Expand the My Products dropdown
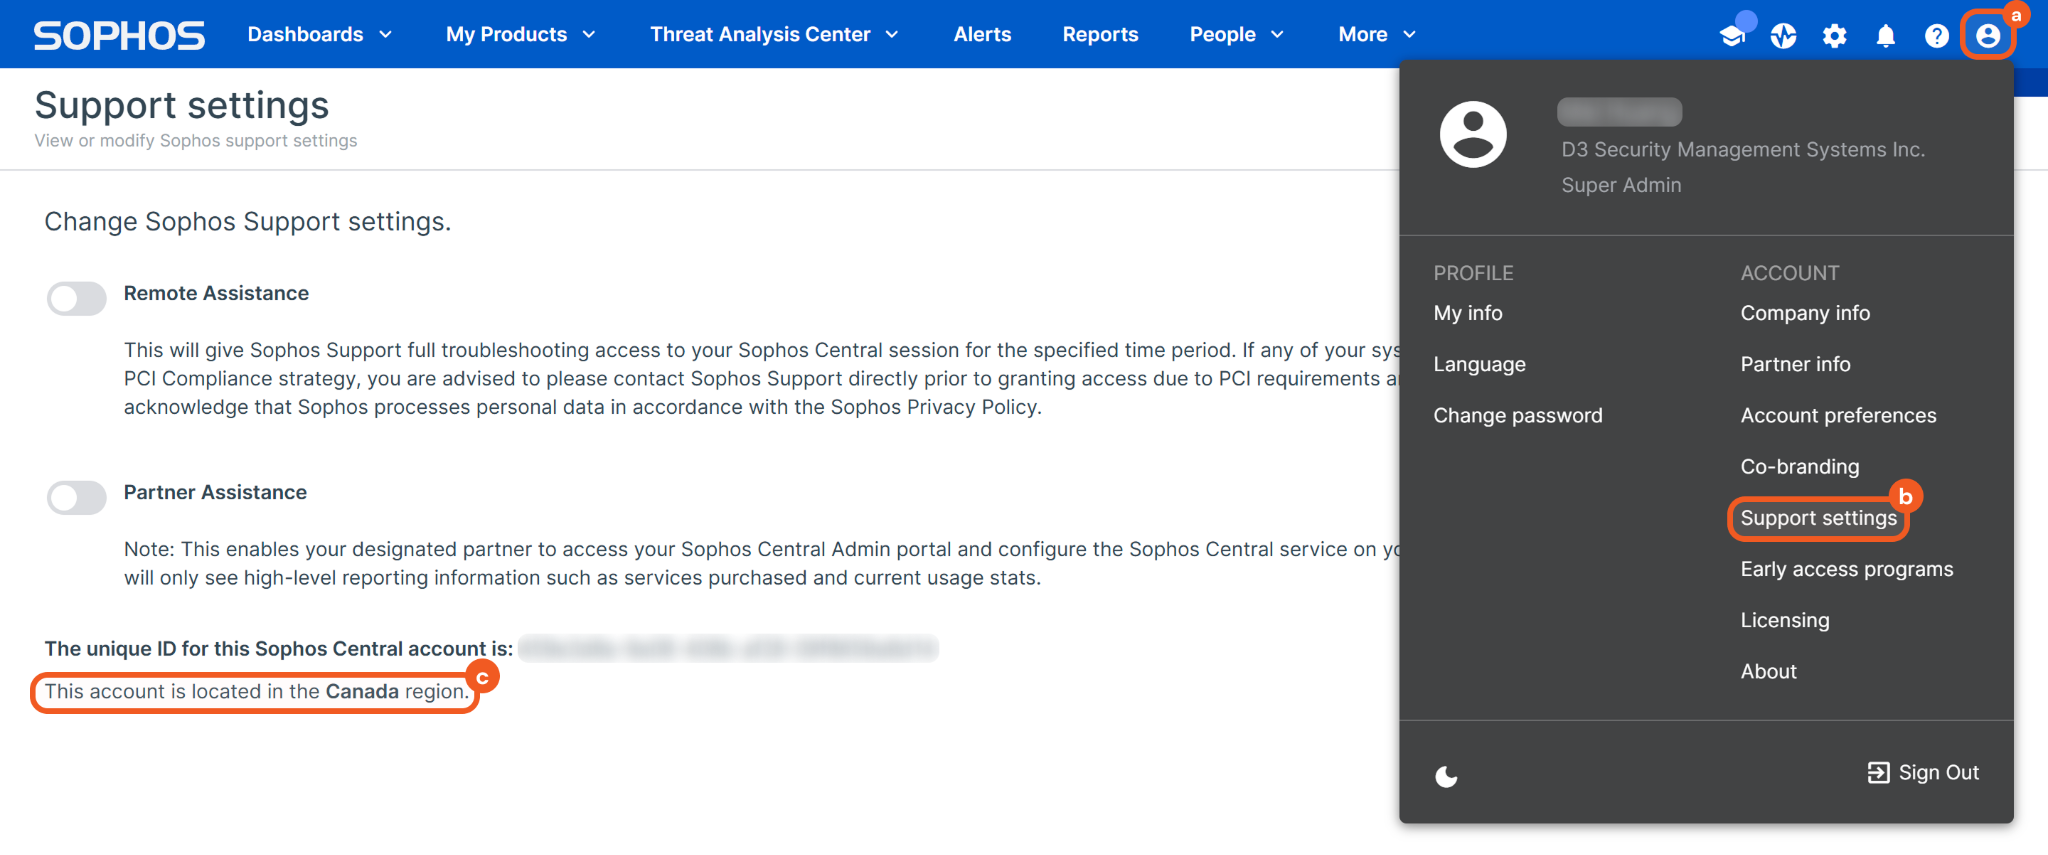The width and height of the screenshot is (2048, 855). coord(520,34)
